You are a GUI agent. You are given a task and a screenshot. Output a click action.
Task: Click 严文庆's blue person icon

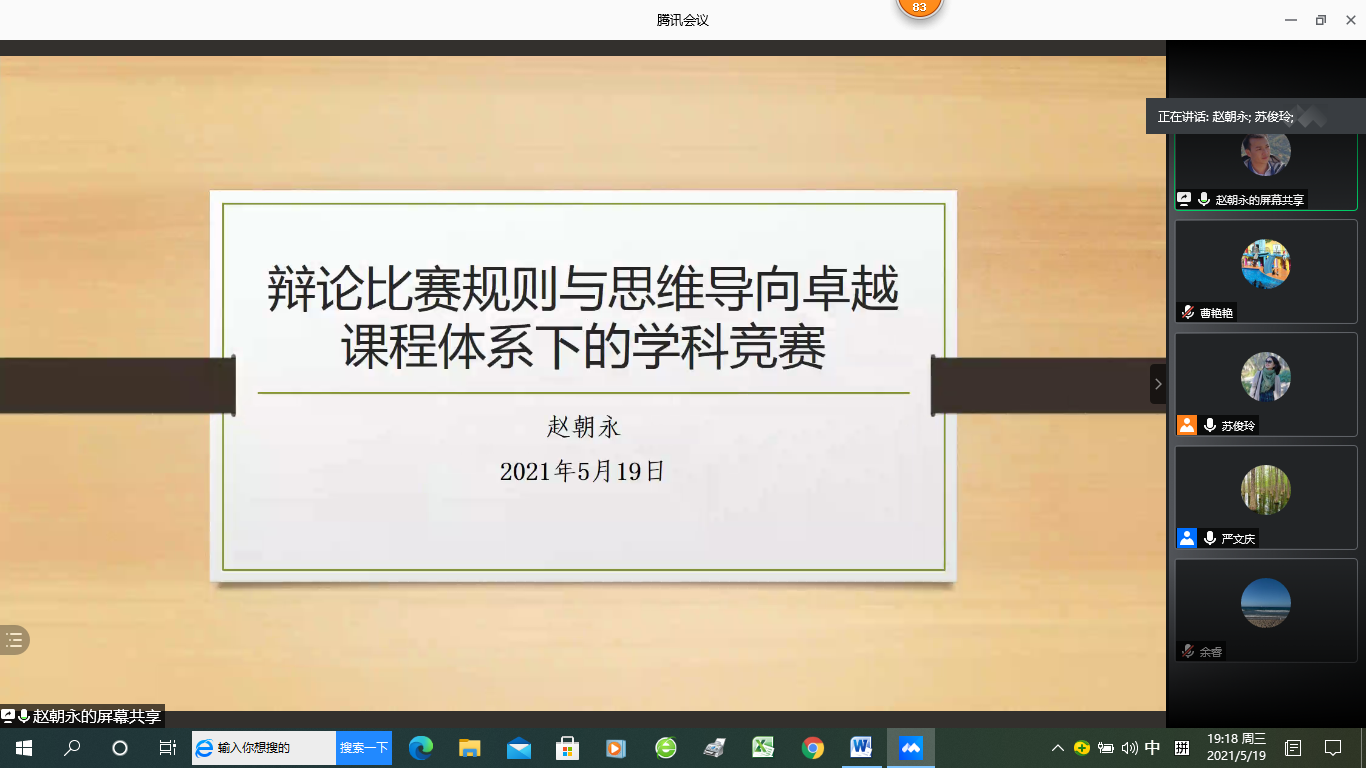tap(1187, 538)
